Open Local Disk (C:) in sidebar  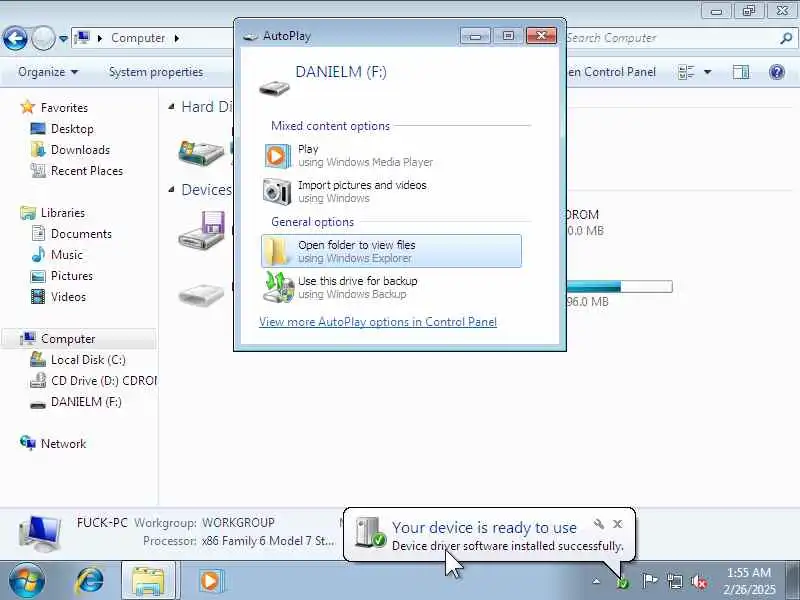click(x=88, y=360)
